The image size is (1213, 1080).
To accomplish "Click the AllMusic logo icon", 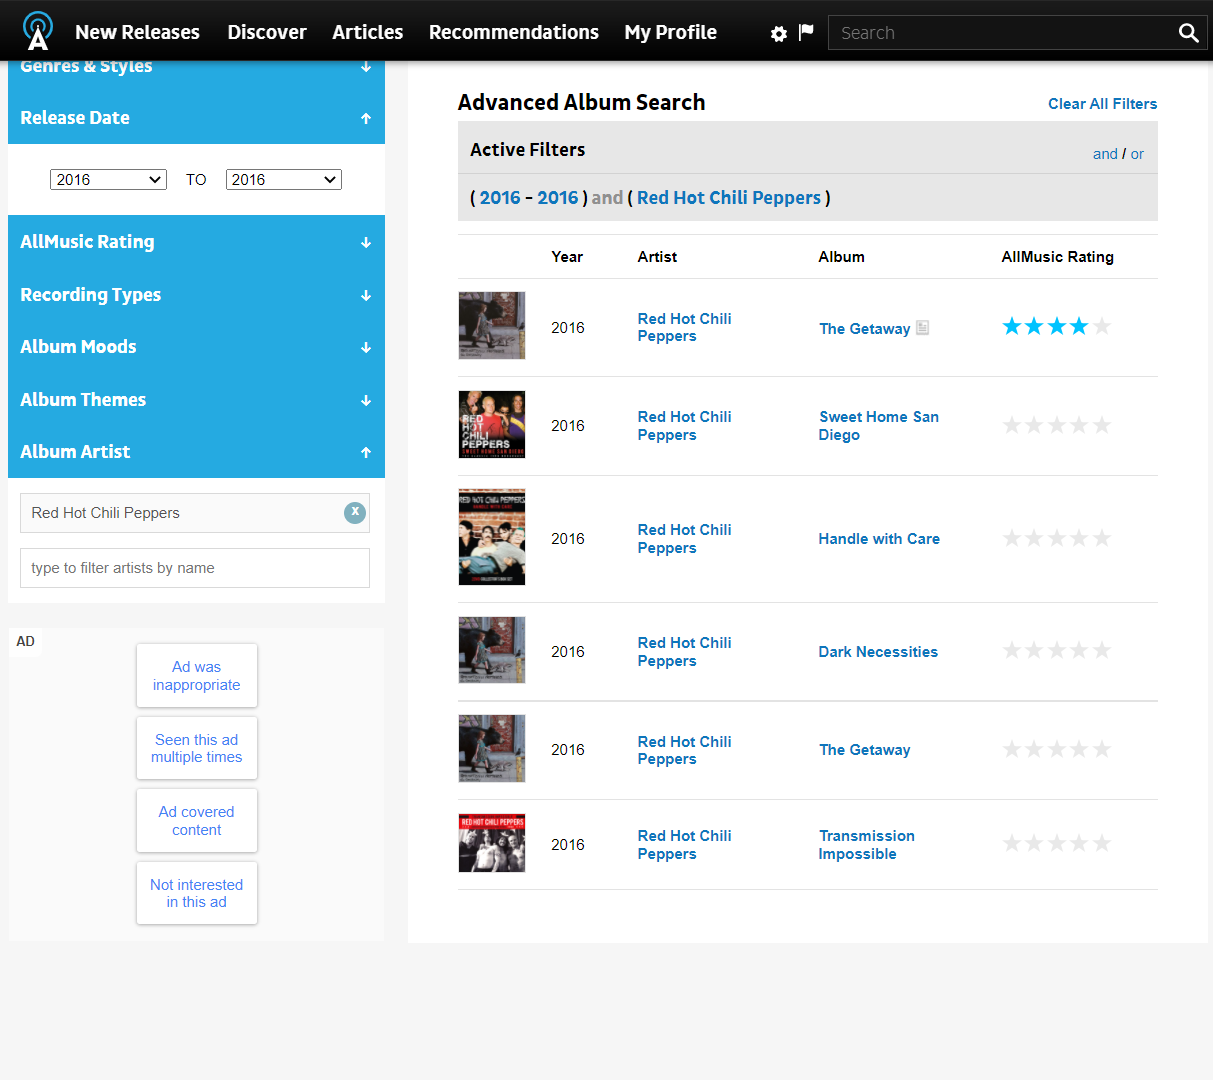I will pyautogui.click(x=38, y=31).
